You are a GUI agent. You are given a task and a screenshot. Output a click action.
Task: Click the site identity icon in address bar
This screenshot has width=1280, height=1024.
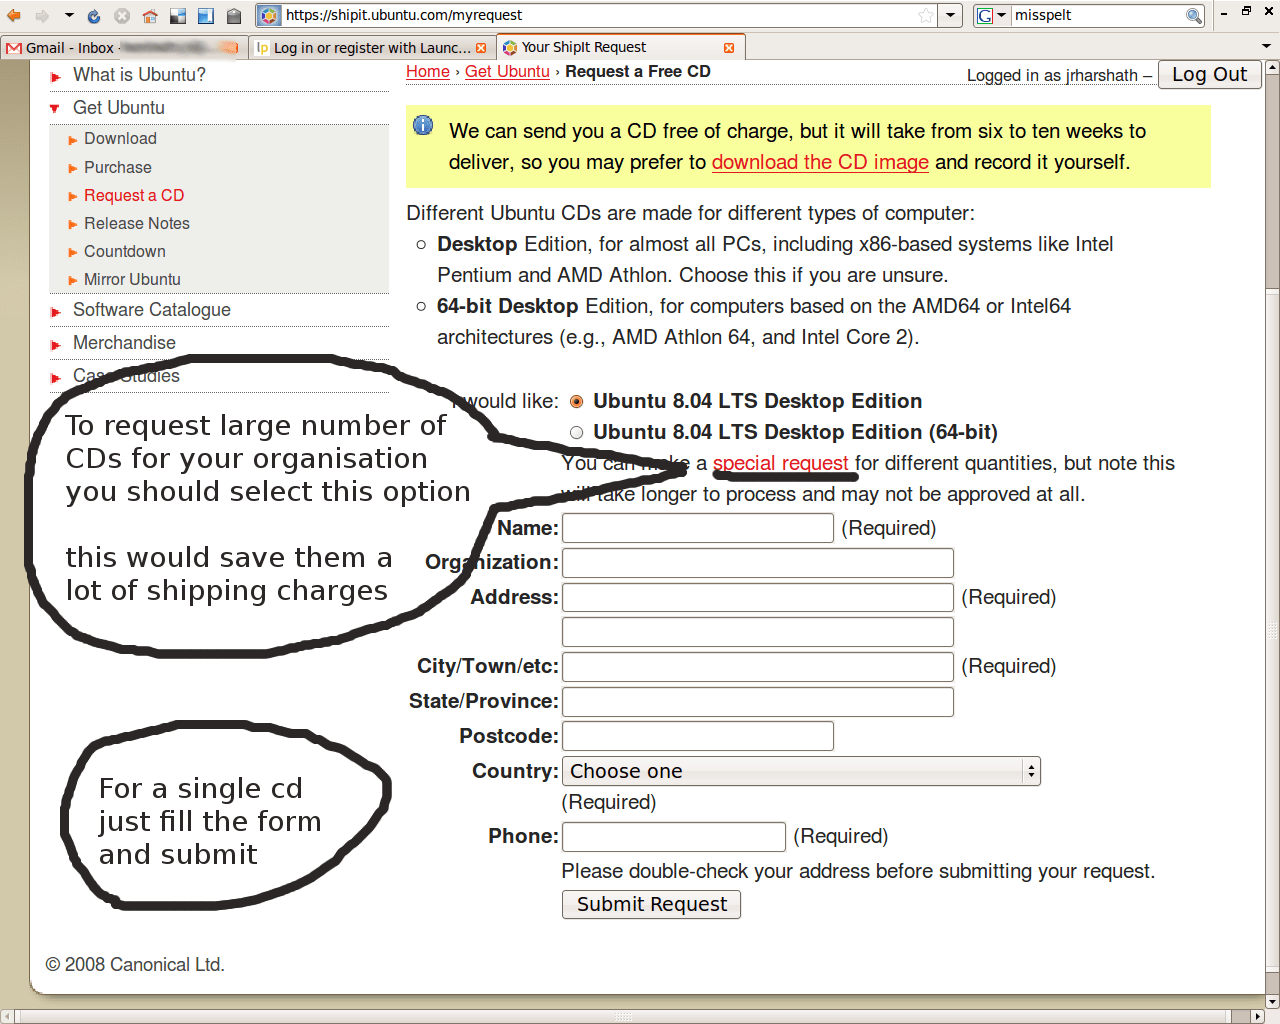click(x=269, y=15)
